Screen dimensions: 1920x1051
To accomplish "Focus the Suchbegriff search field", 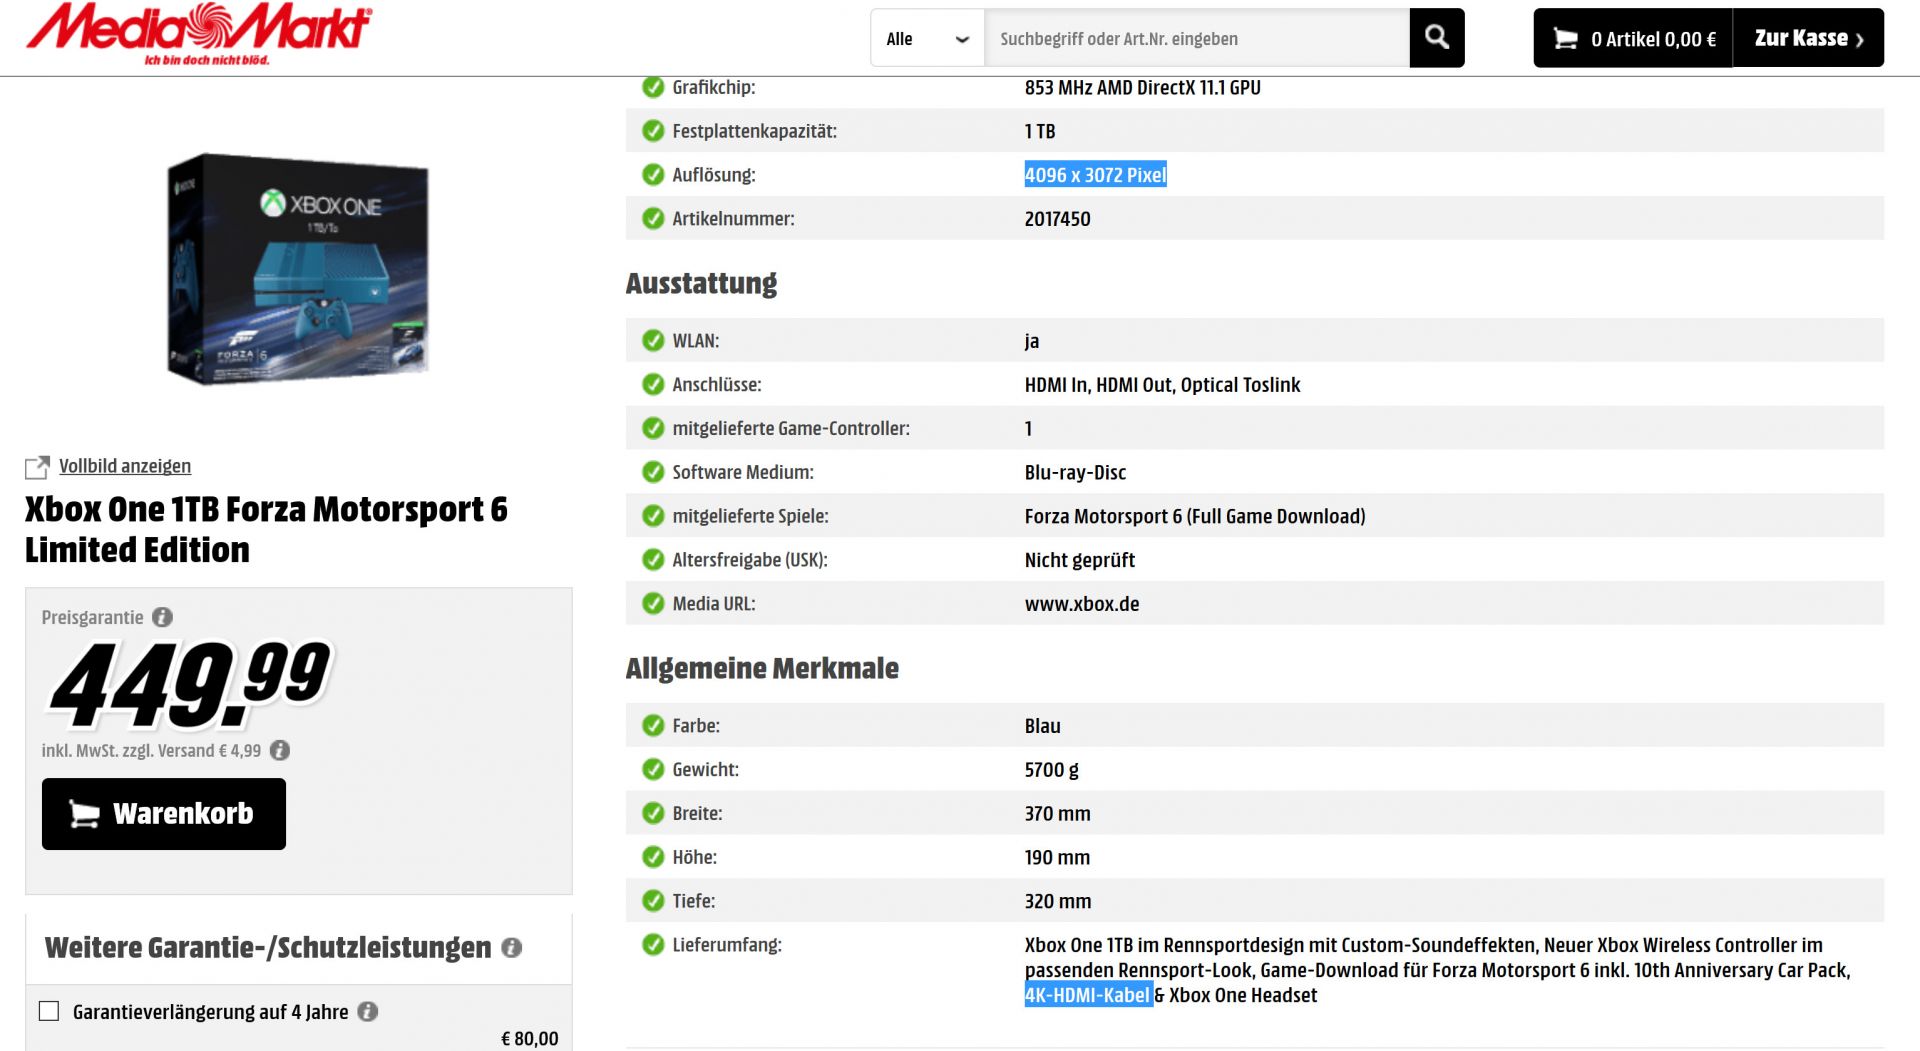I will [x=1196, y=39].
